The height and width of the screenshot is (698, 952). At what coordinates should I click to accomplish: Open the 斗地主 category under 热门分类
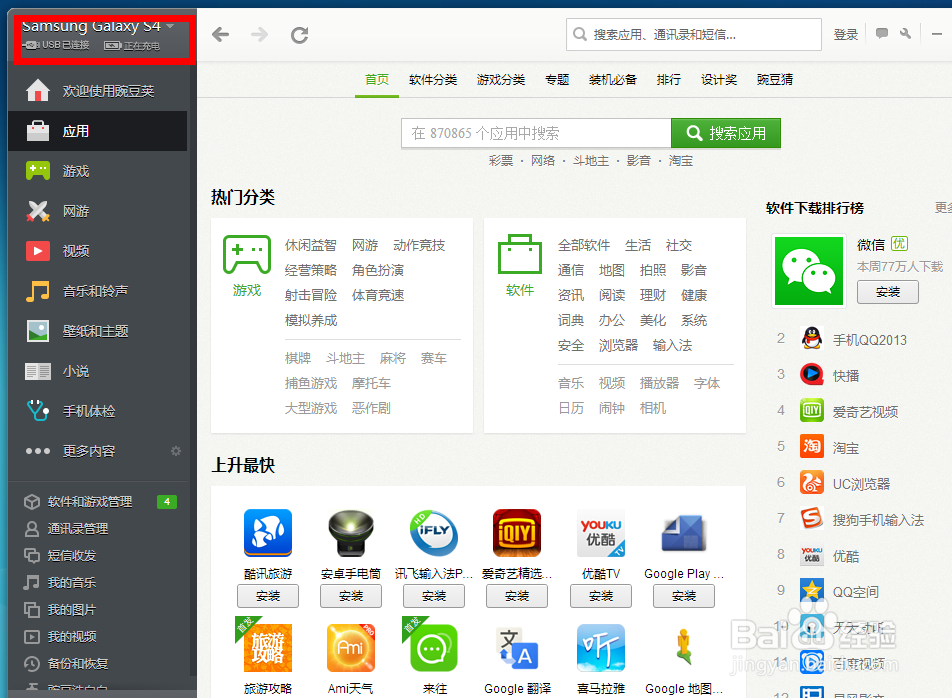click(345, 358)
